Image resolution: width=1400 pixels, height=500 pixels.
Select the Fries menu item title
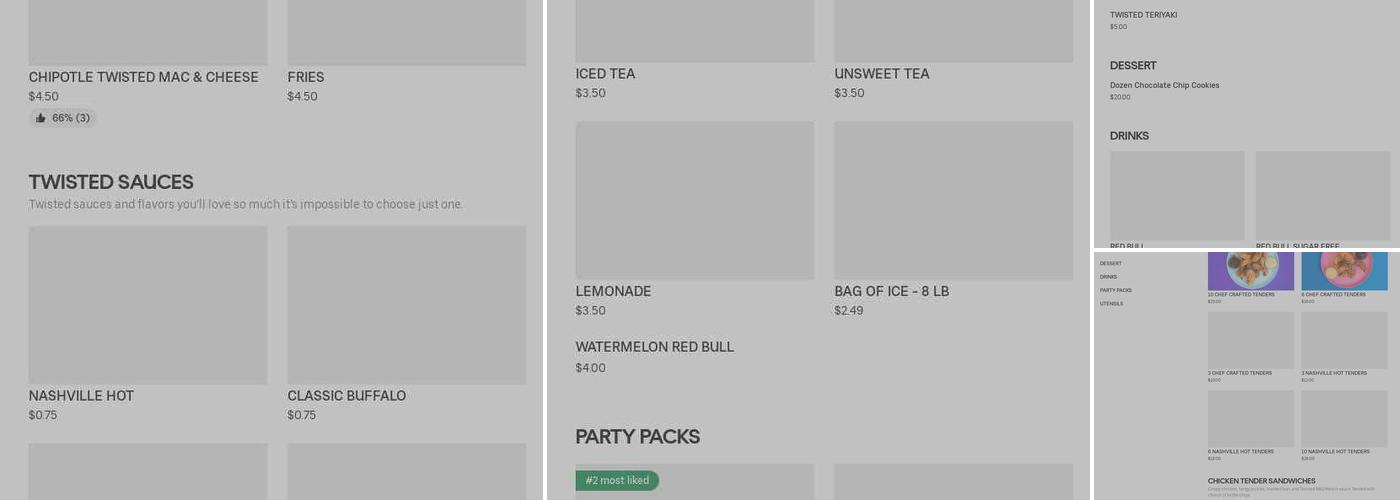pyautogui.click(x=305, y=77)
